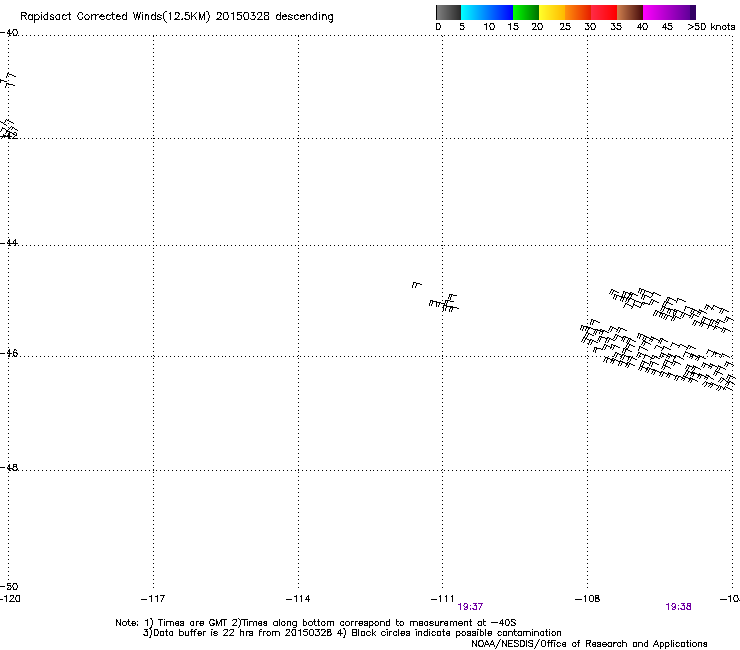Click the purple 19:37 time label
This screenshot has width=740, height=650.
(470, 607)
